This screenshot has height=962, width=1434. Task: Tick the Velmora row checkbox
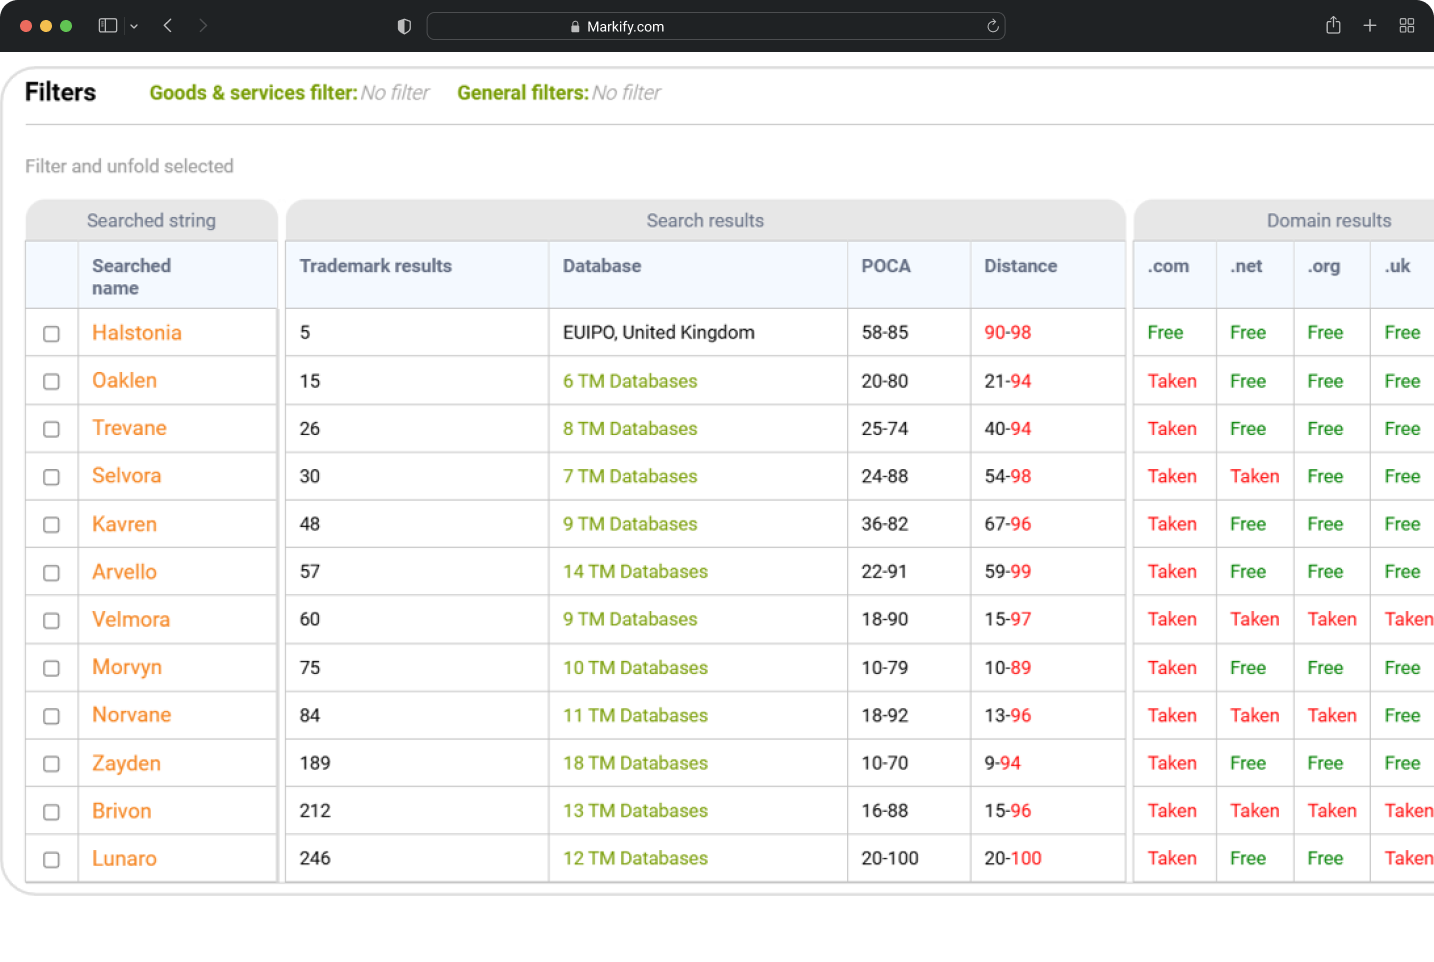pyautogui.click(x=52, y=621)
